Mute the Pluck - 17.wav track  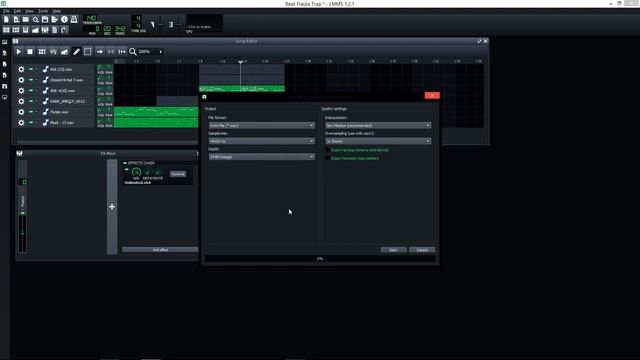pyautogui.click(x=31, y=122)
